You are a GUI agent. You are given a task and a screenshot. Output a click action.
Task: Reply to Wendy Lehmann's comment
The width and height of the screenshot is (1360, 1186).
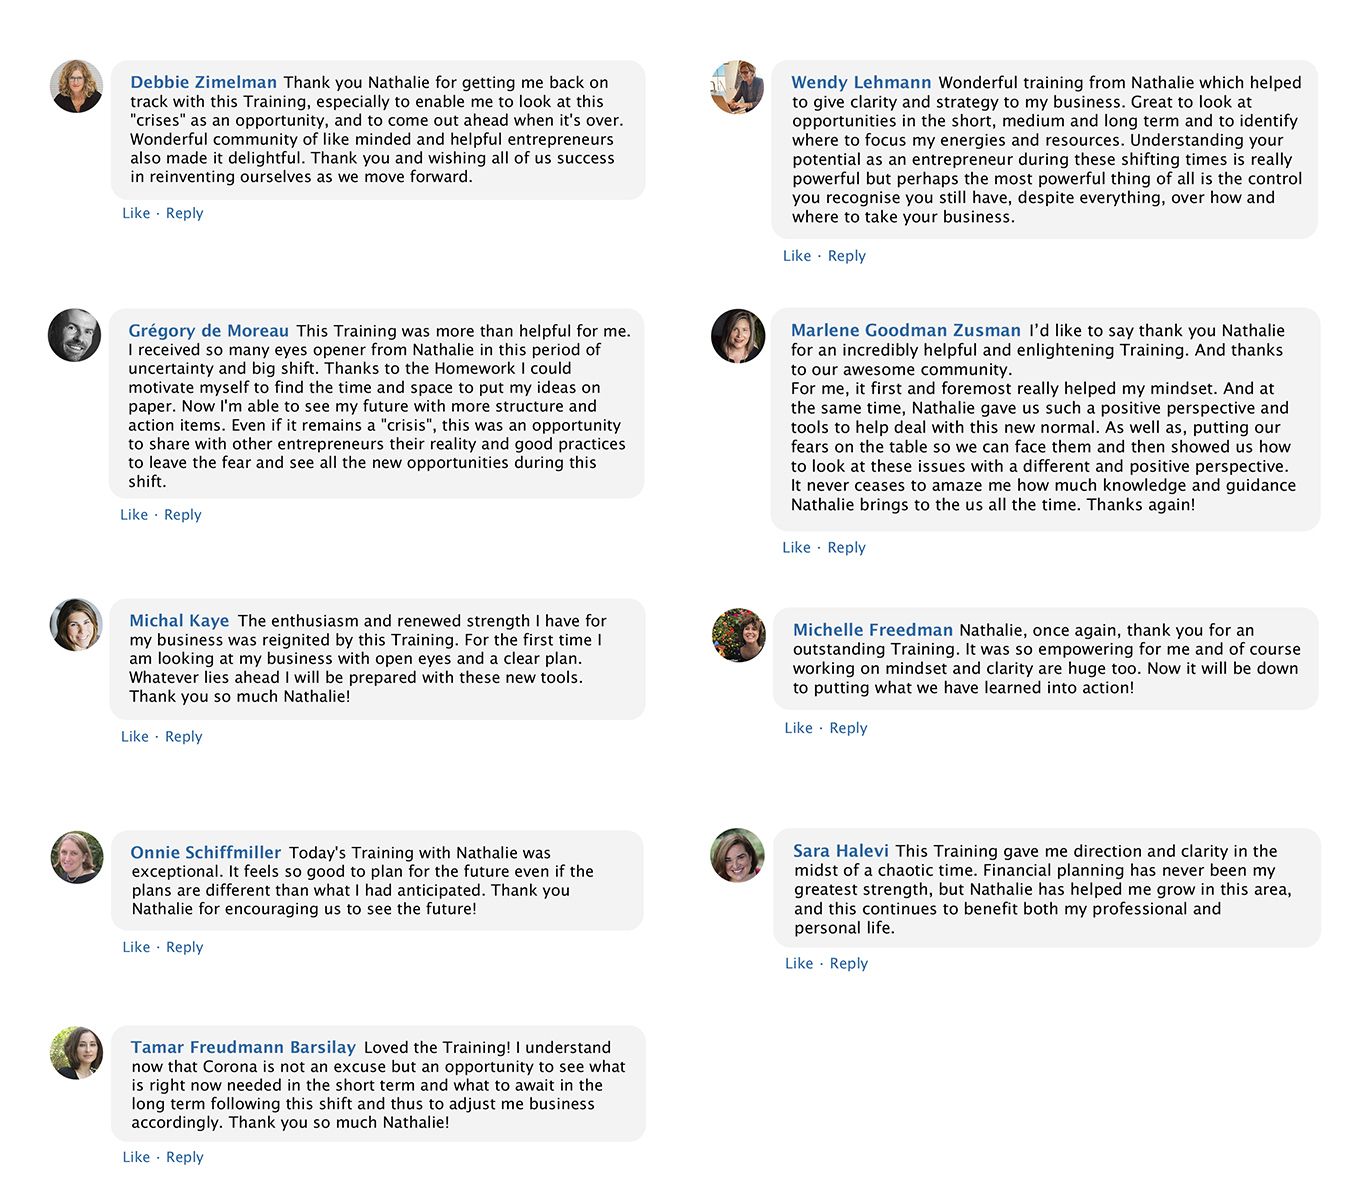[847, 256]
